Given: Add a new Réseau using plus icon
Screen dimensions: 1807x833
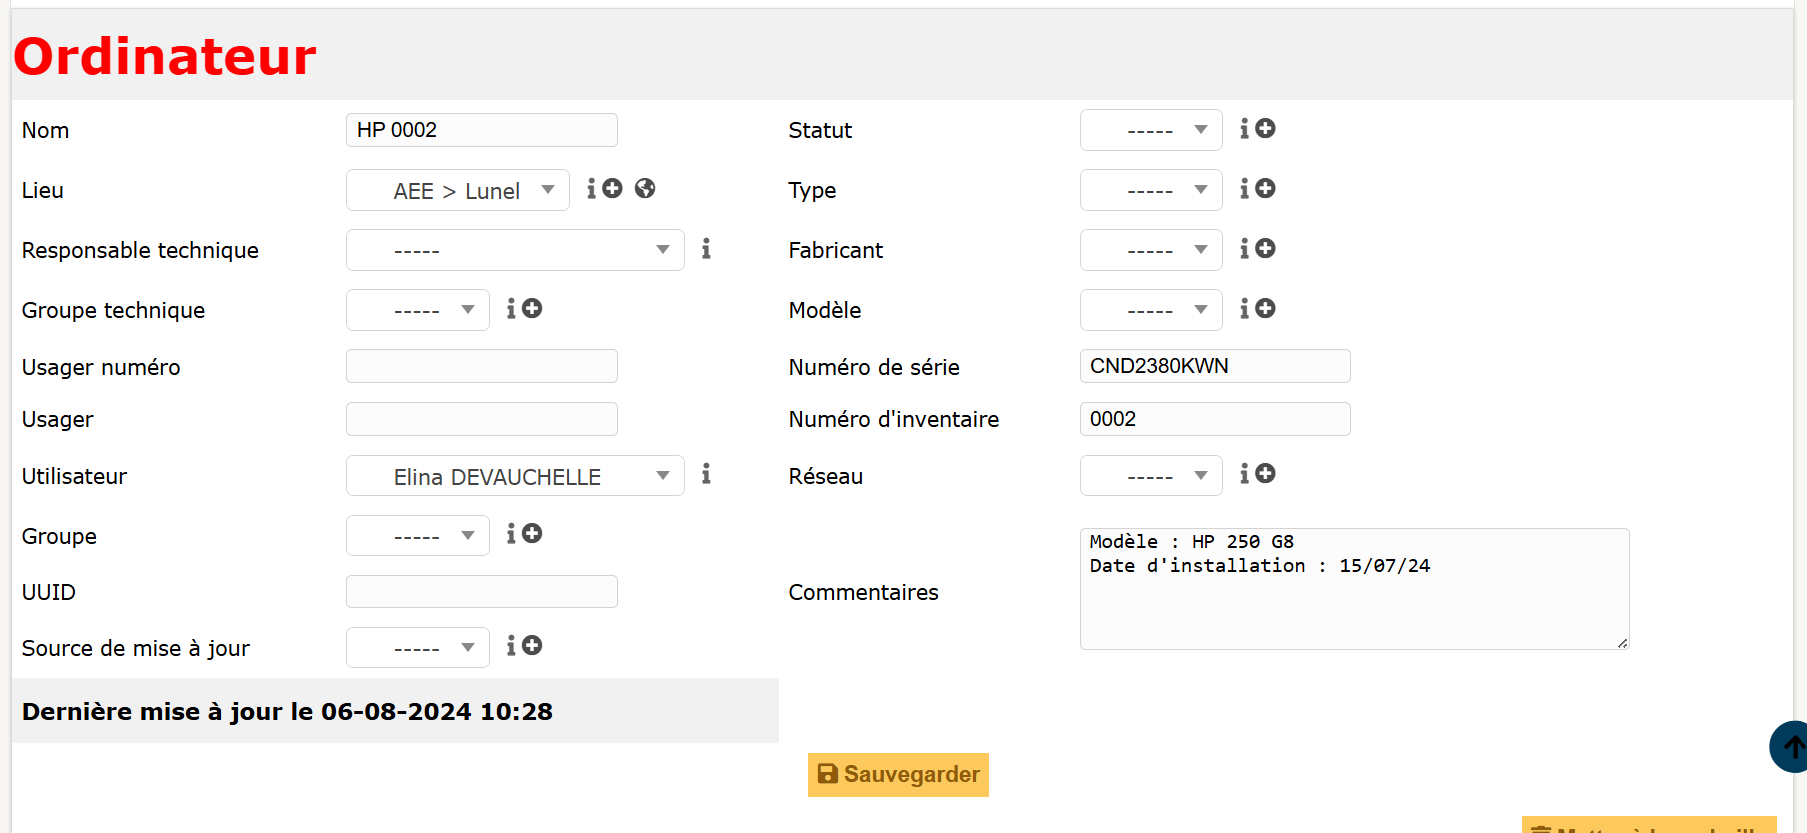Looking at the screenshot, I should pyautogui.click(x=1265, y=474).
